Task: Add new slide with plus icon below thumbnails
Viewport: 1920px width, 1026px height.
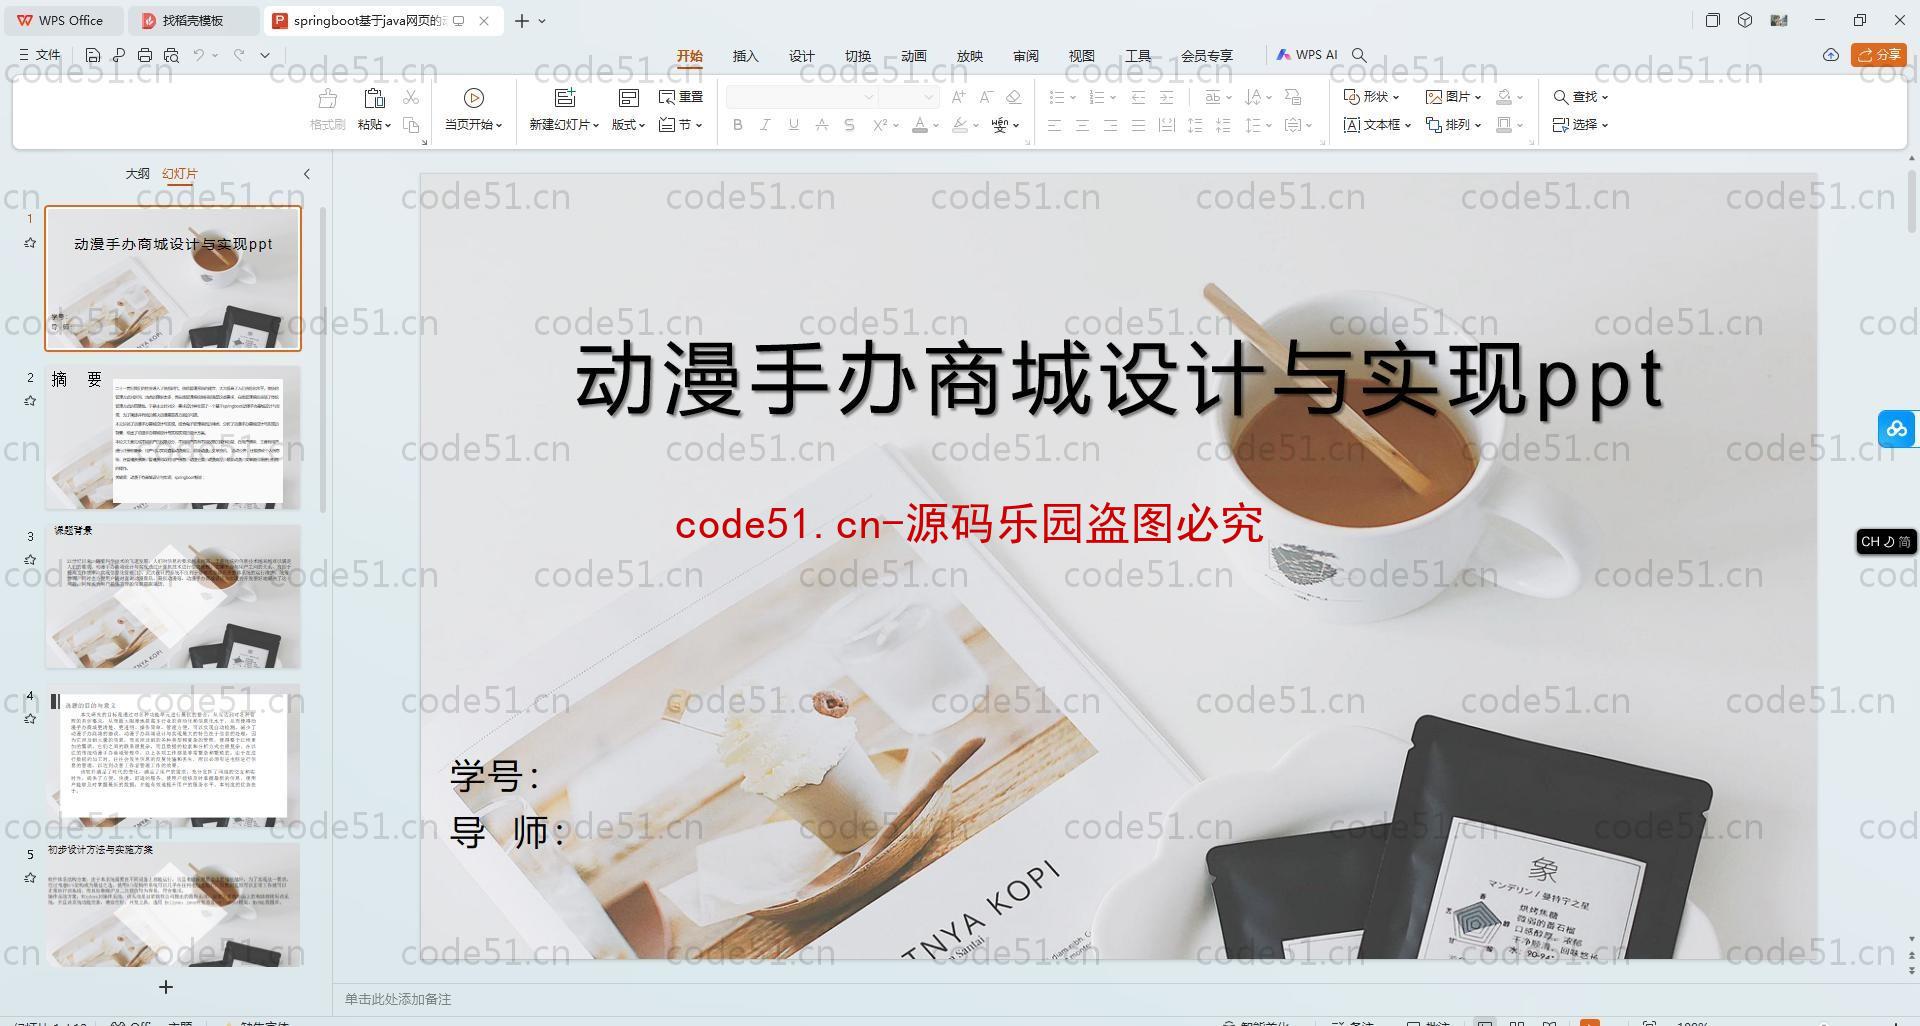Action: click(166, 987)
